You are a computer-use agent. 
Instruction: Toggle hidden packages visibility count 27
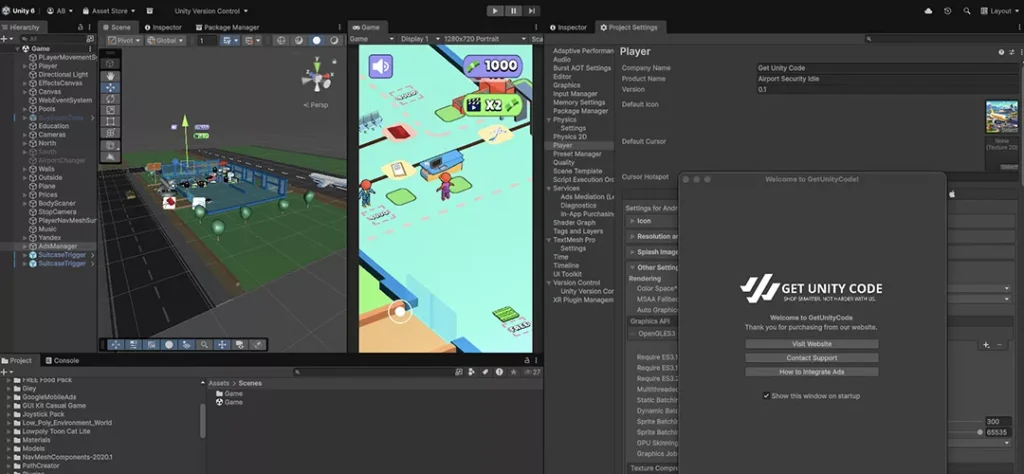pyautogui.click(x=532, y=372)
